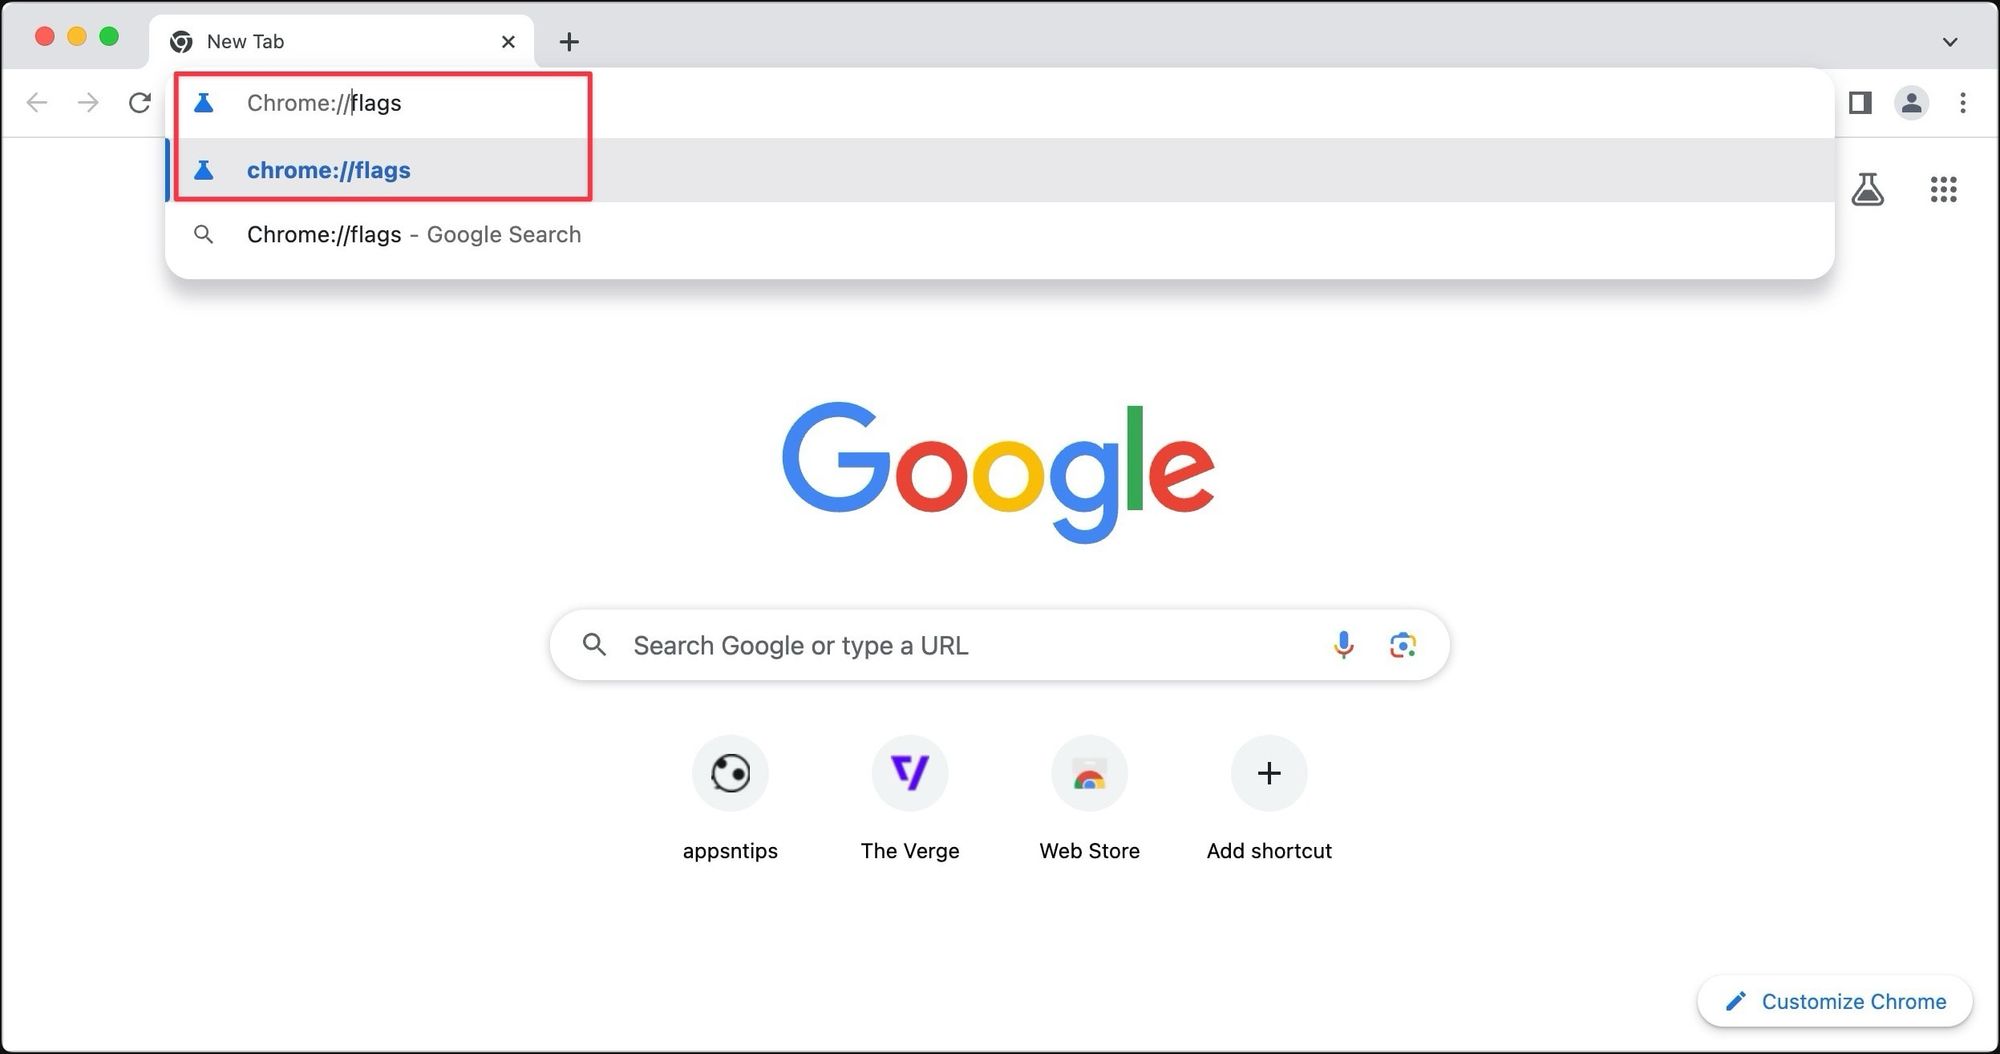Choose the Chrome://flags Google Search suggestion

[x=413, y=235]
